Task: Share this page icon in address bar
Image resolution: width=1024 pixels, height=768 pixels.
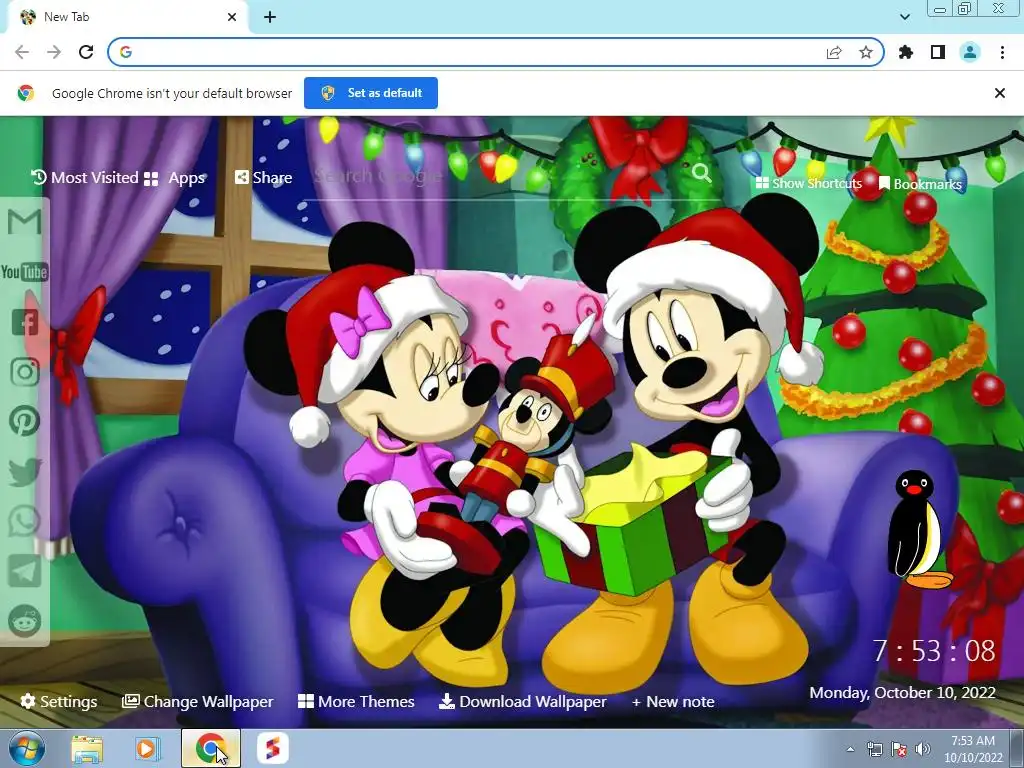Action: (834, 52)
